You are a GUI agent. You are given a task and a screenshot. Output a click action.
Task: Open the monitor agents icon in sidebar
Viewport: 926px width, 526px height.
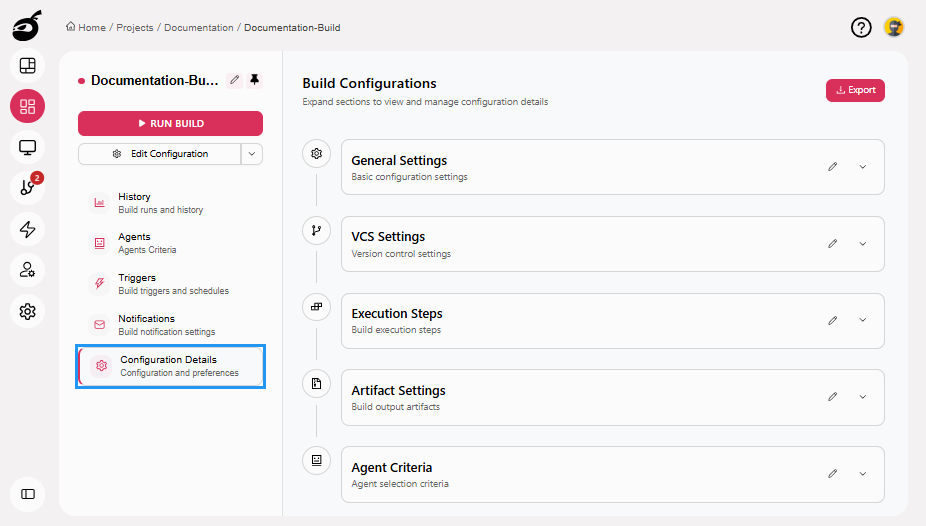click(x=28, y=147)
